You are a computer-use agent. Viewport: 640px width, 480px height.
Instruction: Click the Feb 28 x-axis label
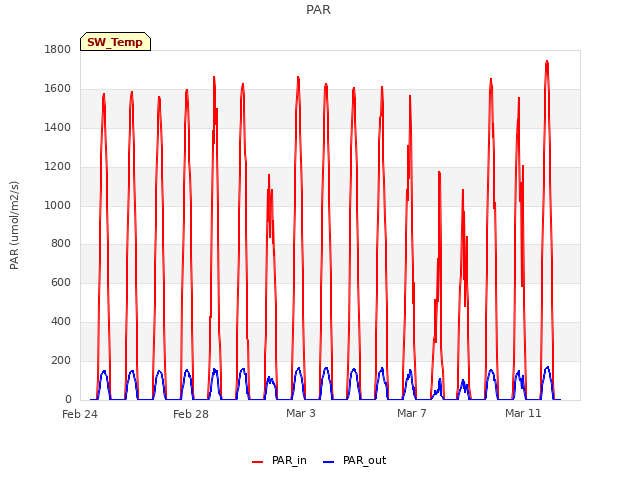pyautogui.click(x=191, y=414)
